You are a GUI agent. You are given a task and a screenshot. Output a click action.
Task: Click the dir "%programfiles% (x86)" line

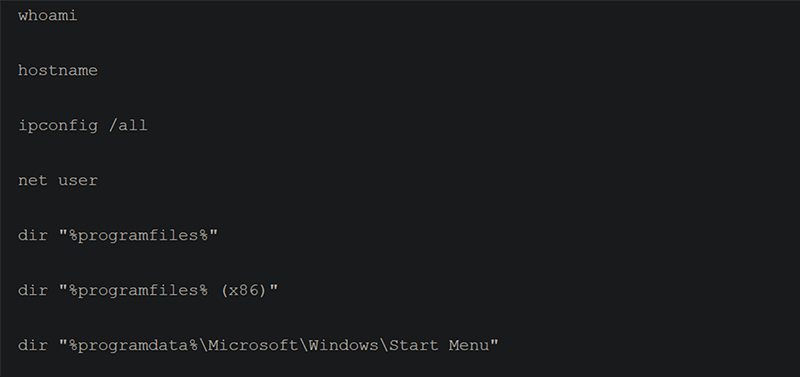[x=148, y=291]
